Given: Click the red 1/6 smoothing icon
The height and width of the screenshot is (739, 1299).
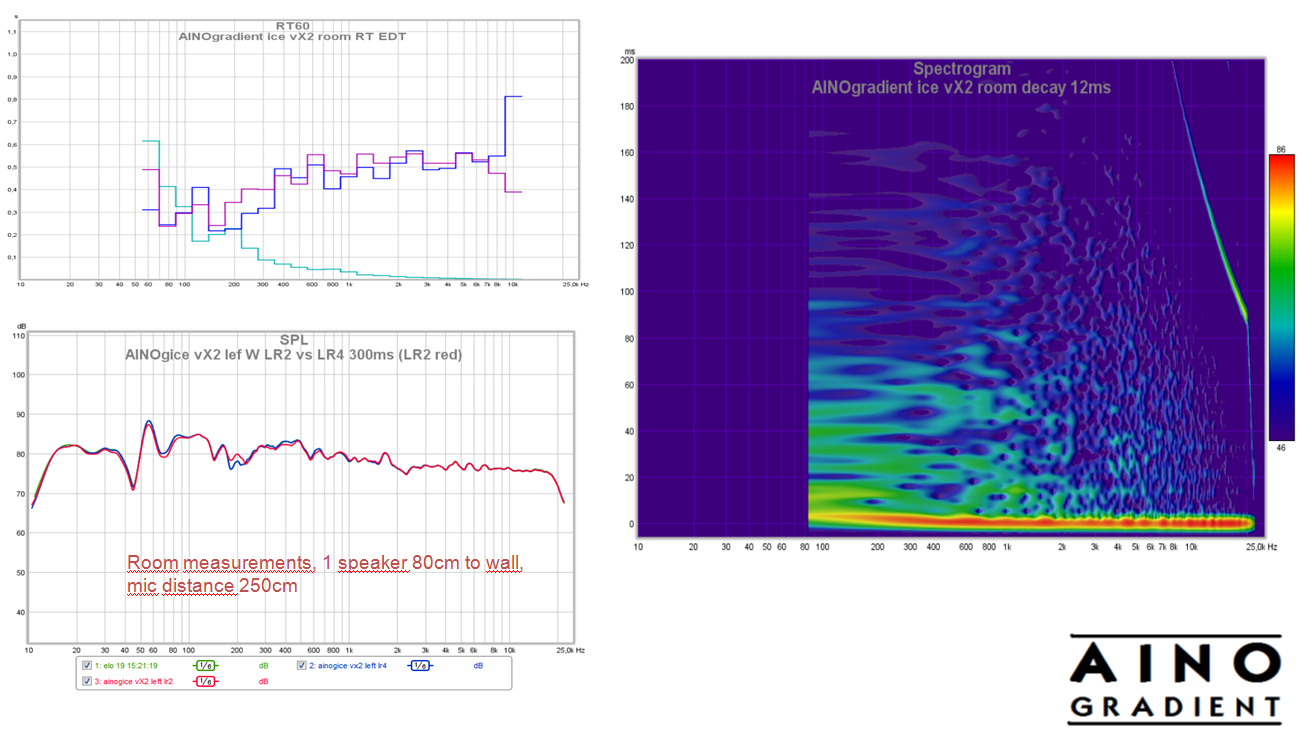Looking at the screenshot, I should pos(205,681).
